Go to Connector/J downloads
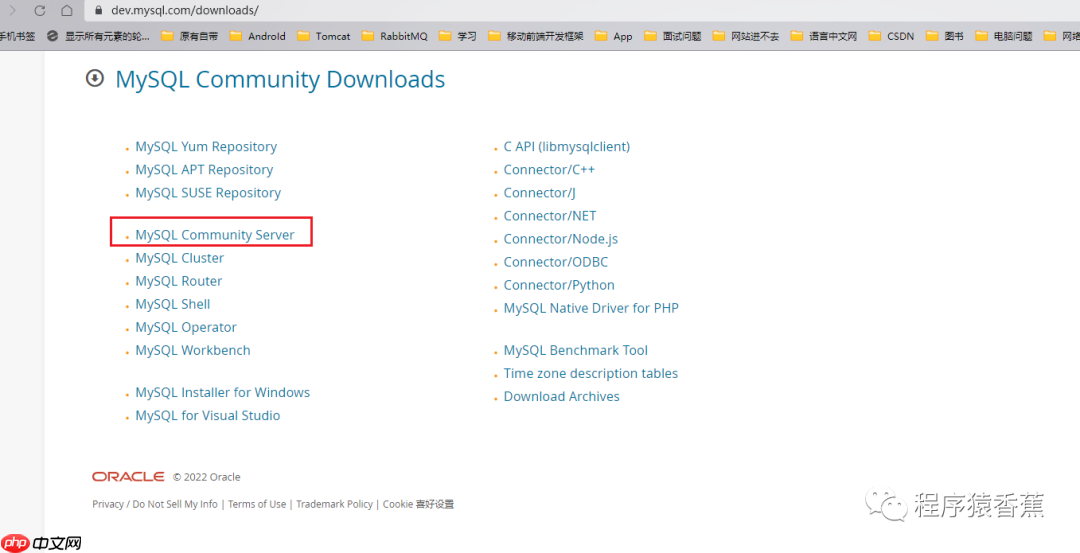Screen dimensions: 1080x553 pyautogui.click(x=539, y=193)
